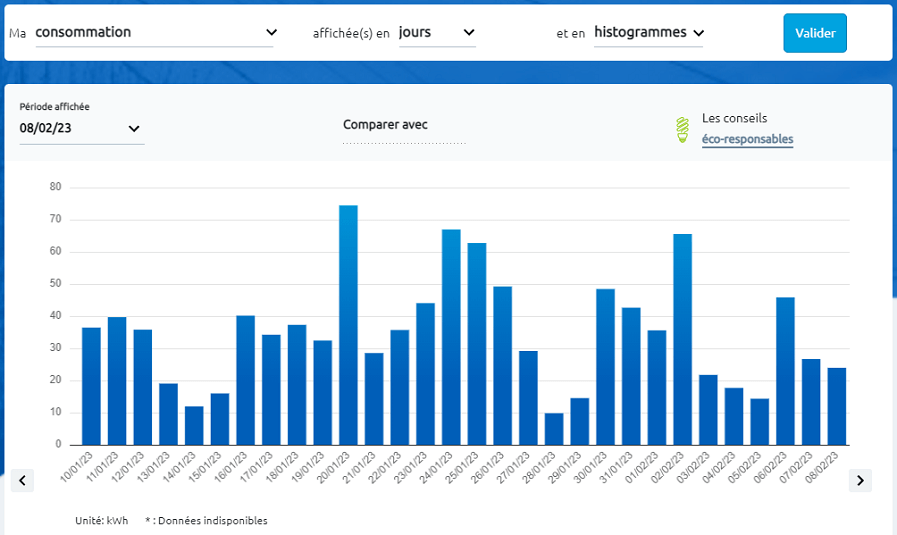This screenshot has width=897, height=535.
Task: Click the 'Données indisponibles' legend text
Action: point(212,521)
